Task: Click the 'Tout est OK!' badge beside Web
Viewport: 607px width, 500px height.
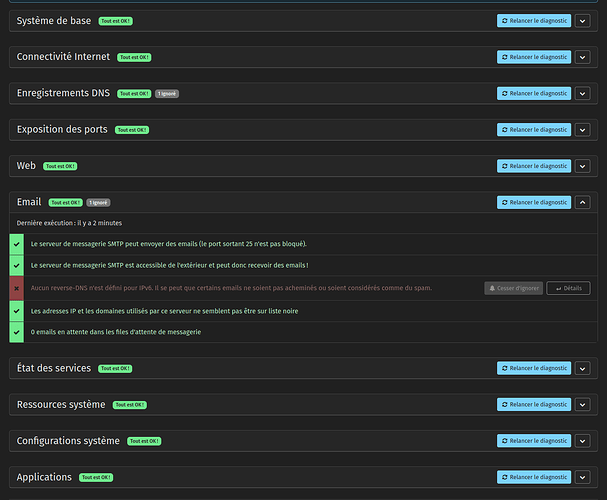Action: (60, 166)
